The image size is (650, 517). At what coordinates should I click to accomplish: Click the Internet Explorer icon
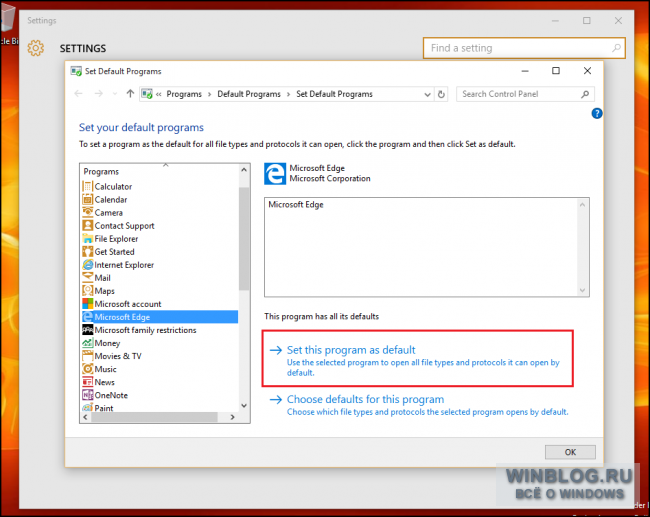[x=87, y=265]
